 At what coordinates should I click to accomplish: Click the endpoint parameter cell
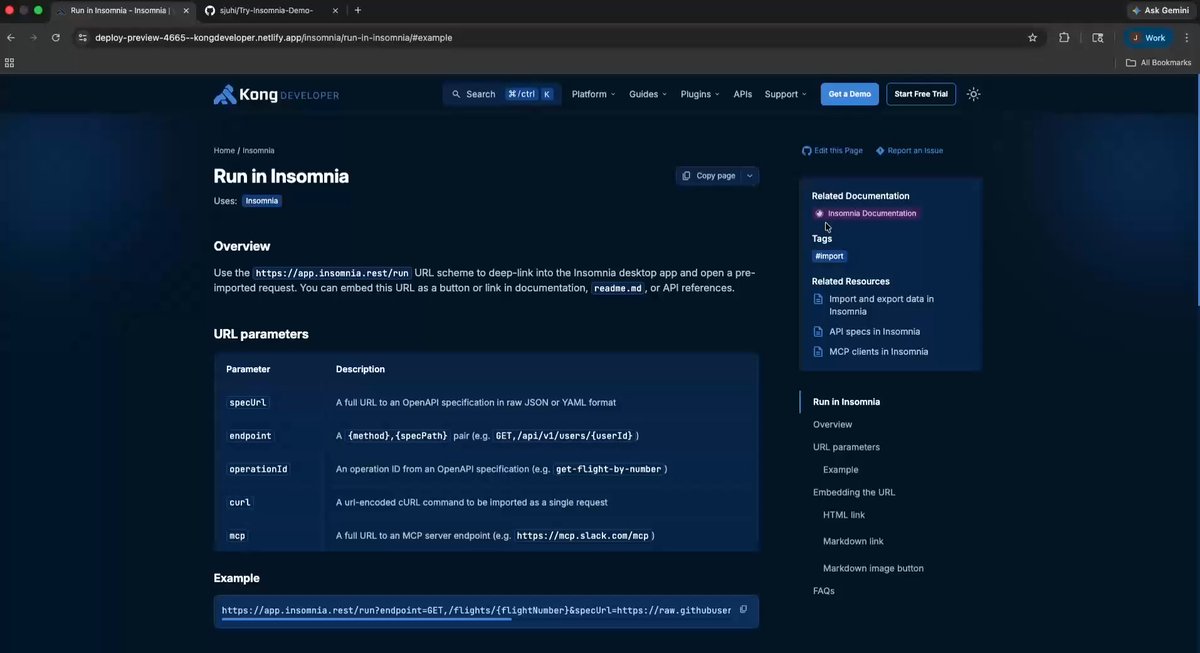click(250, 436)
